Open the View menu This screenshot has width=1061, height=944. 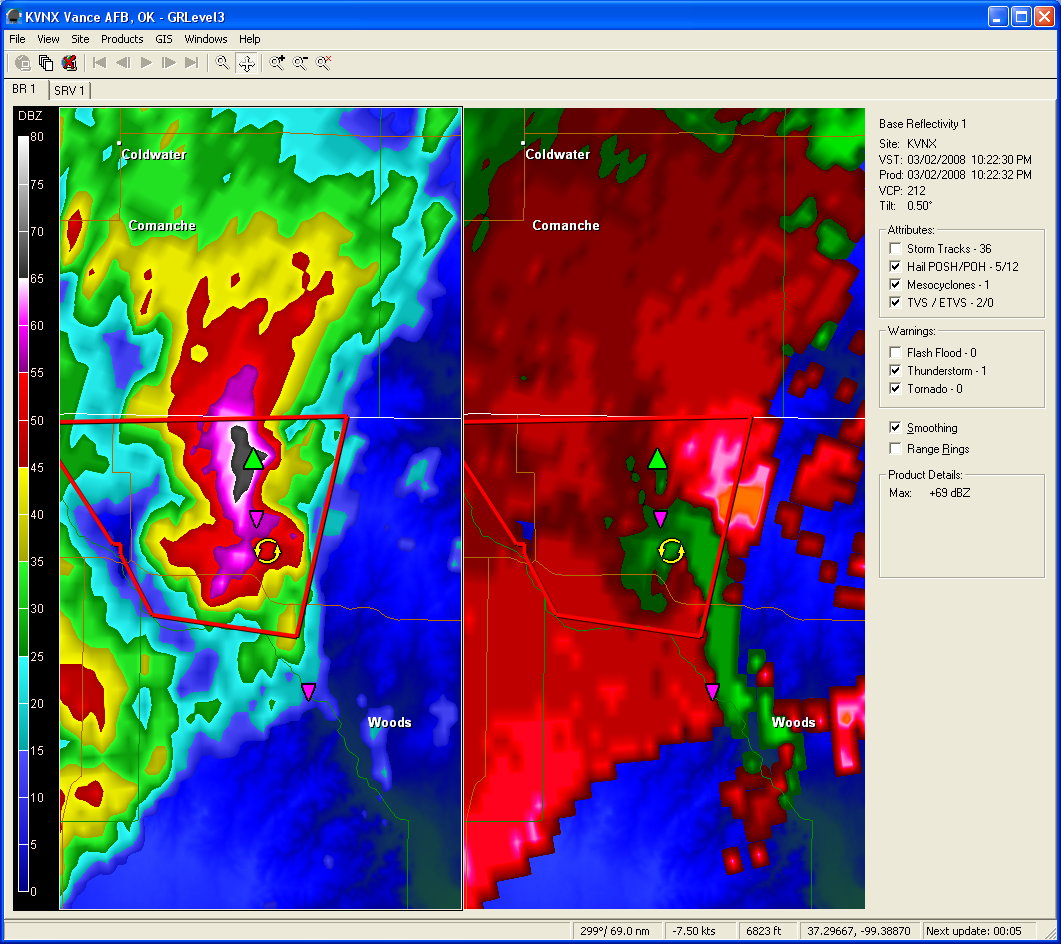[48, 39]
